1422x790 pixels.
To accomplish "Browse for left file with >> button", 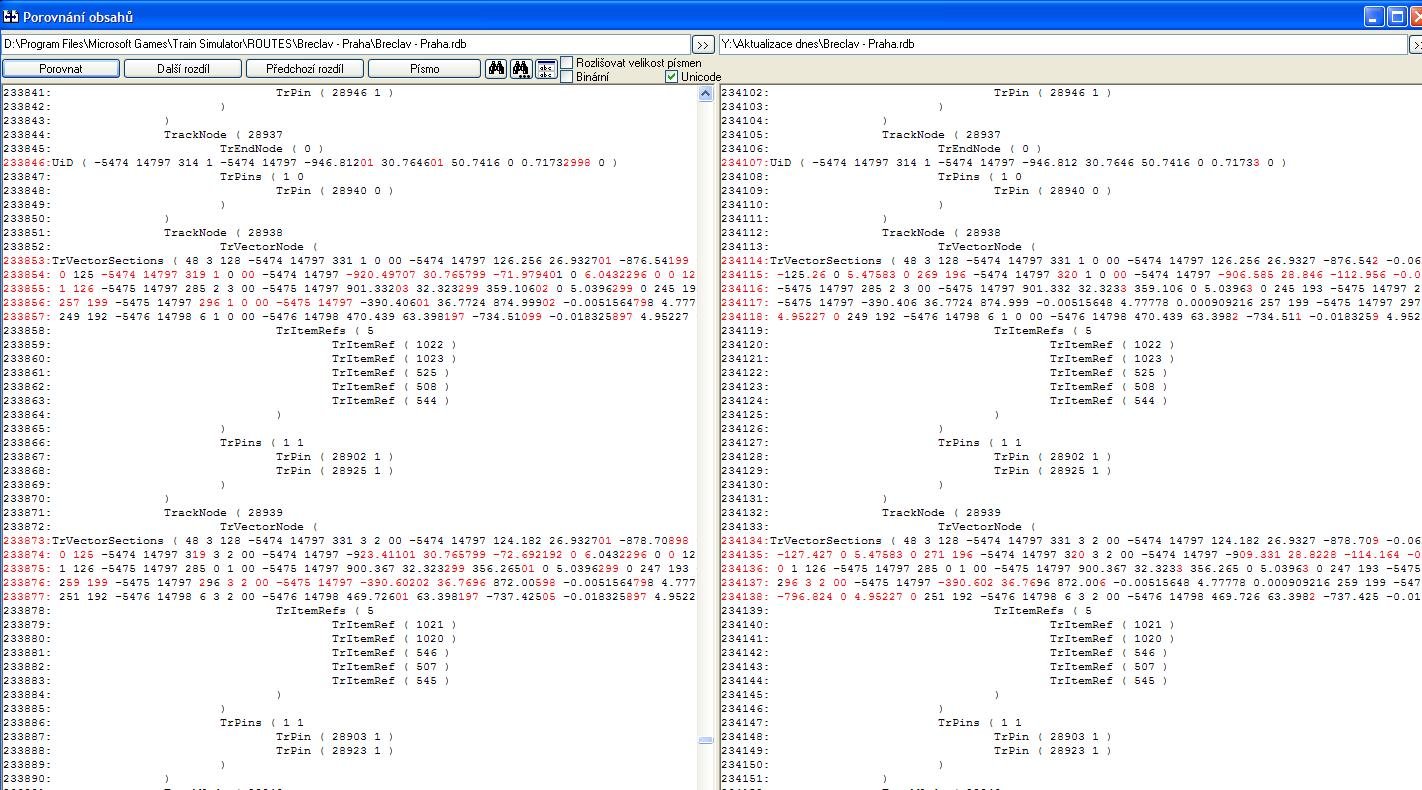I will (x=703, y=45).
